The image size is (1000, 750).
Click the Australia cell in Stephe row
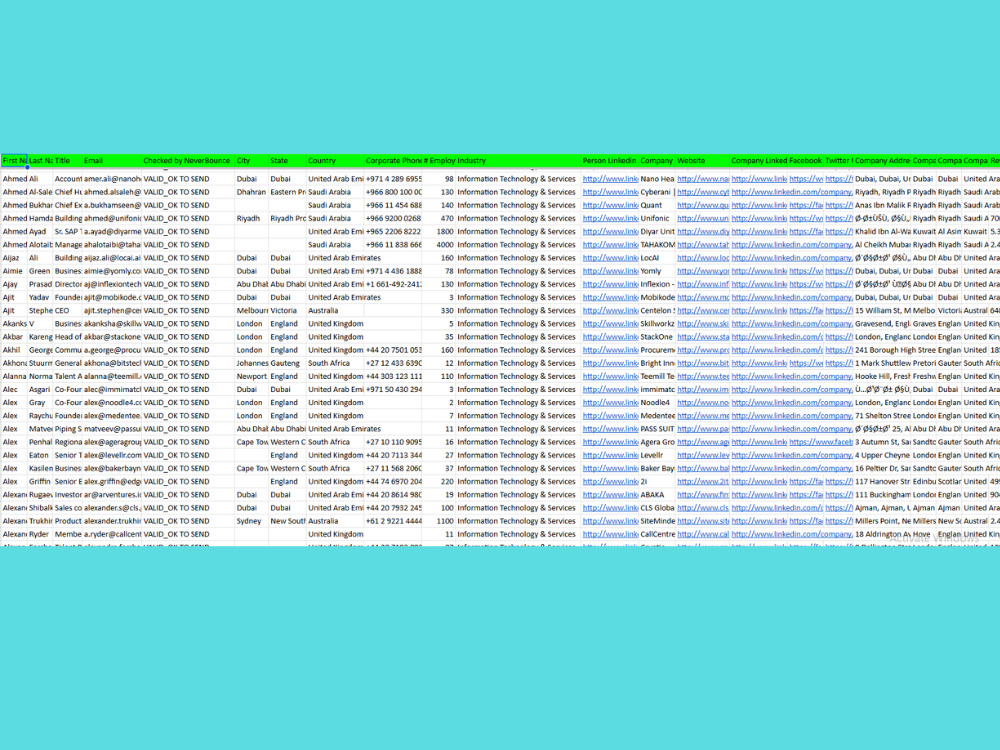(335, 311)
